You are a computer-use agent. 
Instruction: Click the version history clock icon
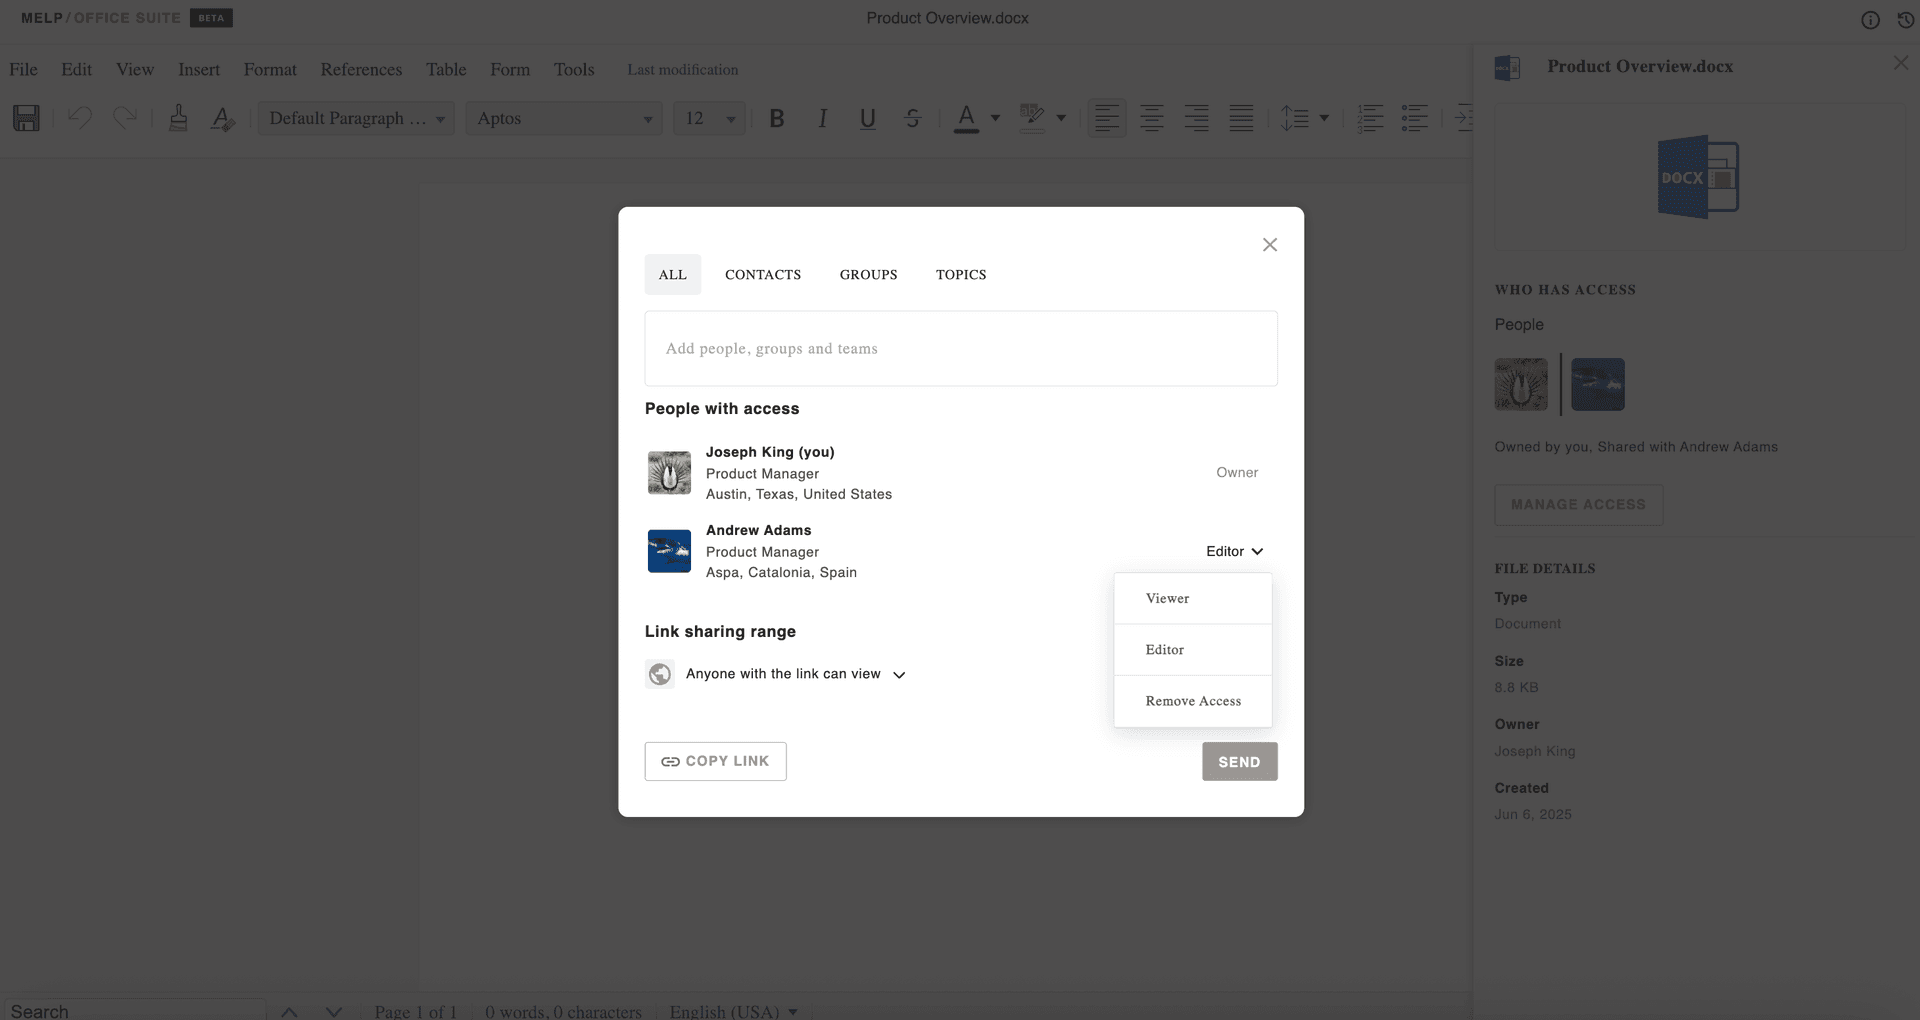pyautogui.click(x=1905, y=20)
